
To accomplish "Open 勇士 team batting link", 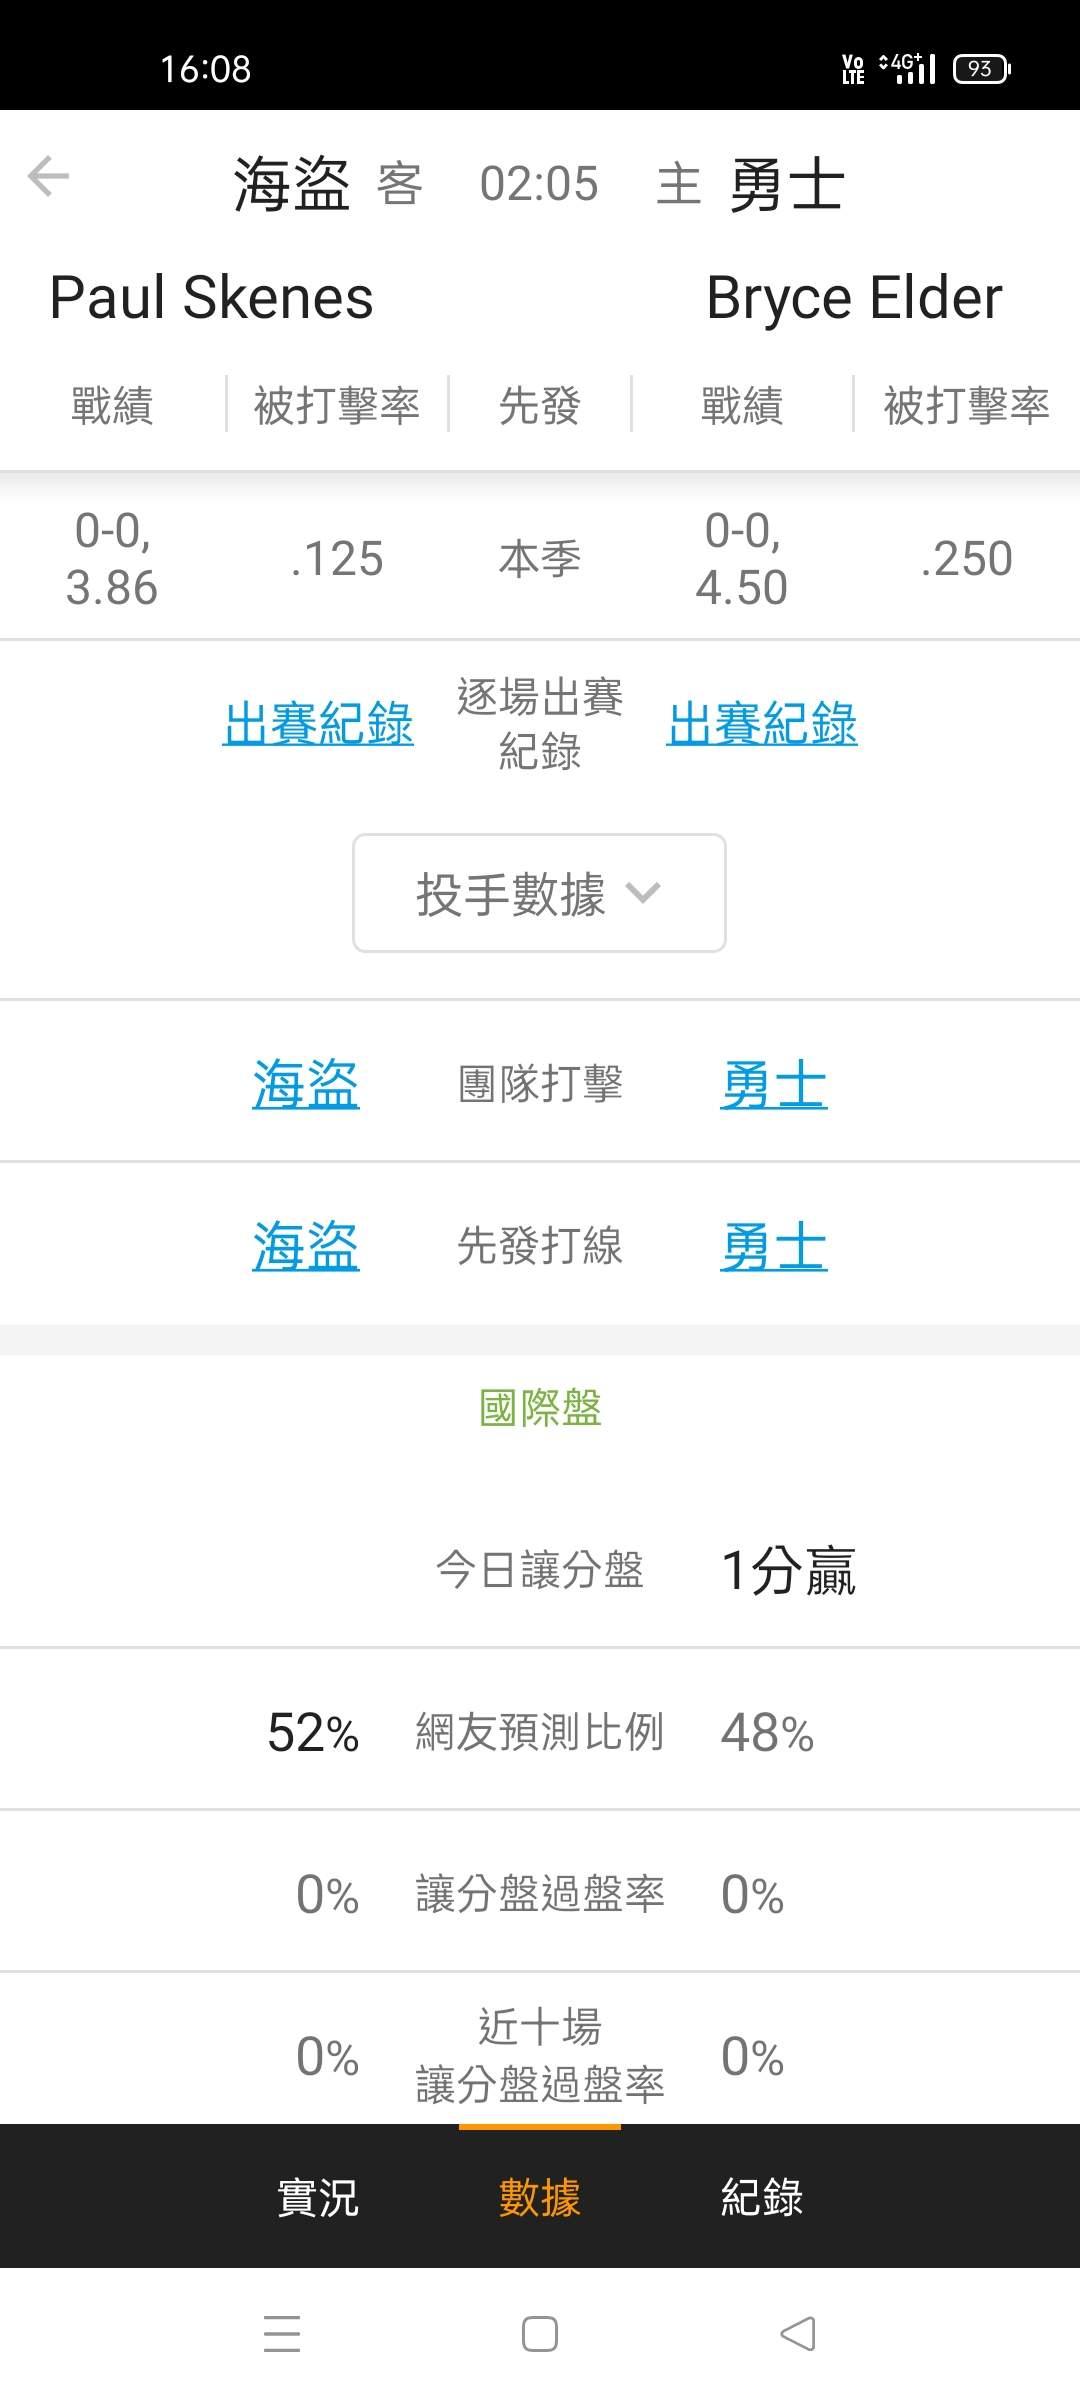I will pyautogui.click(x=773, y=1084).
